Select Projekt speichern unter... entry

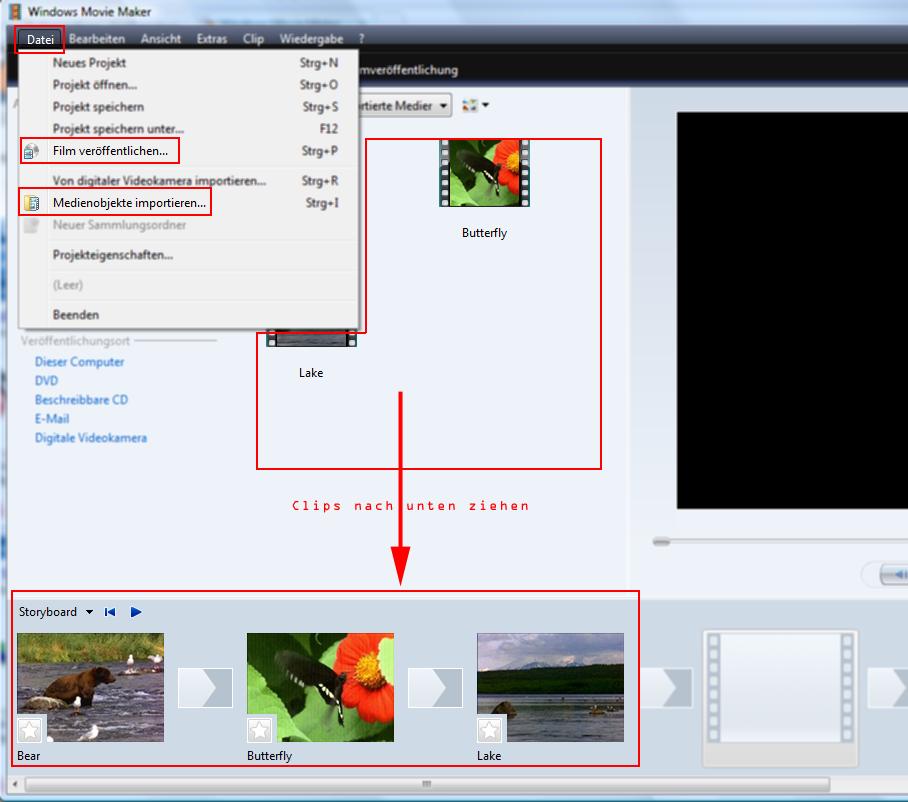tap(189, 129)
